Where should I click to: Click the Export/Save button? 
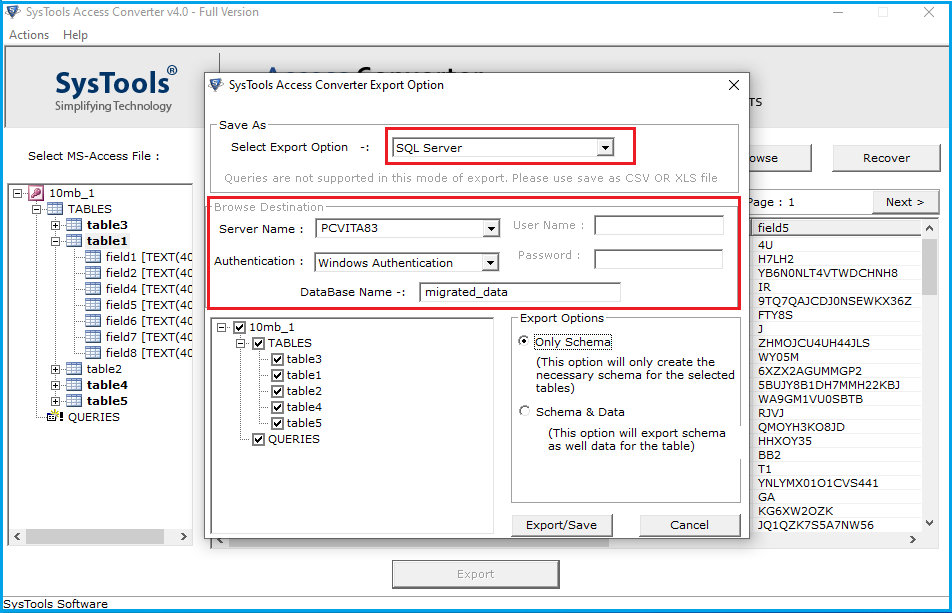[x=561, y=525]
